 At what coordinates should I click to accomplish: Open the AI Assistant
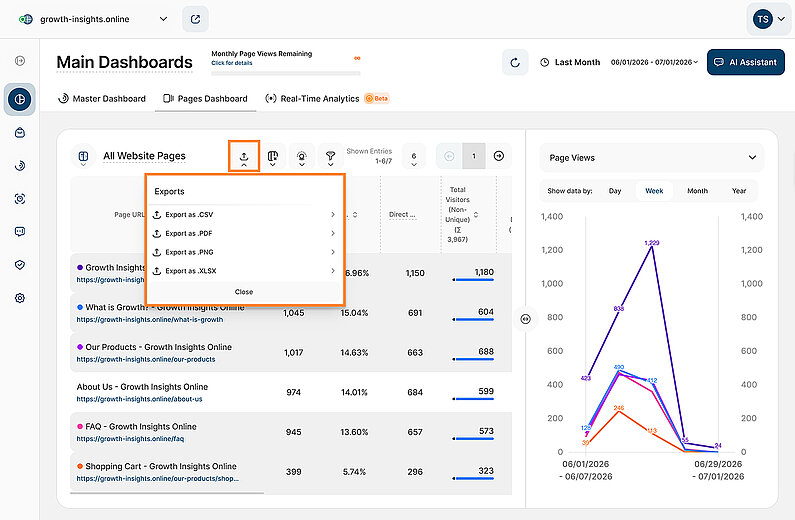pos(746,62)
